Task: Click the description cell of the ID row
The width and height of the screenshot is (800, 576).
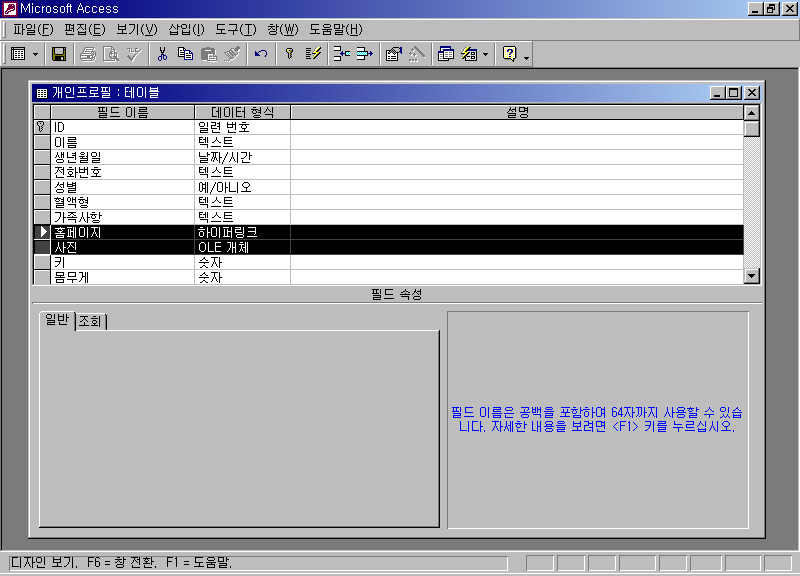Action: point(517,127)
